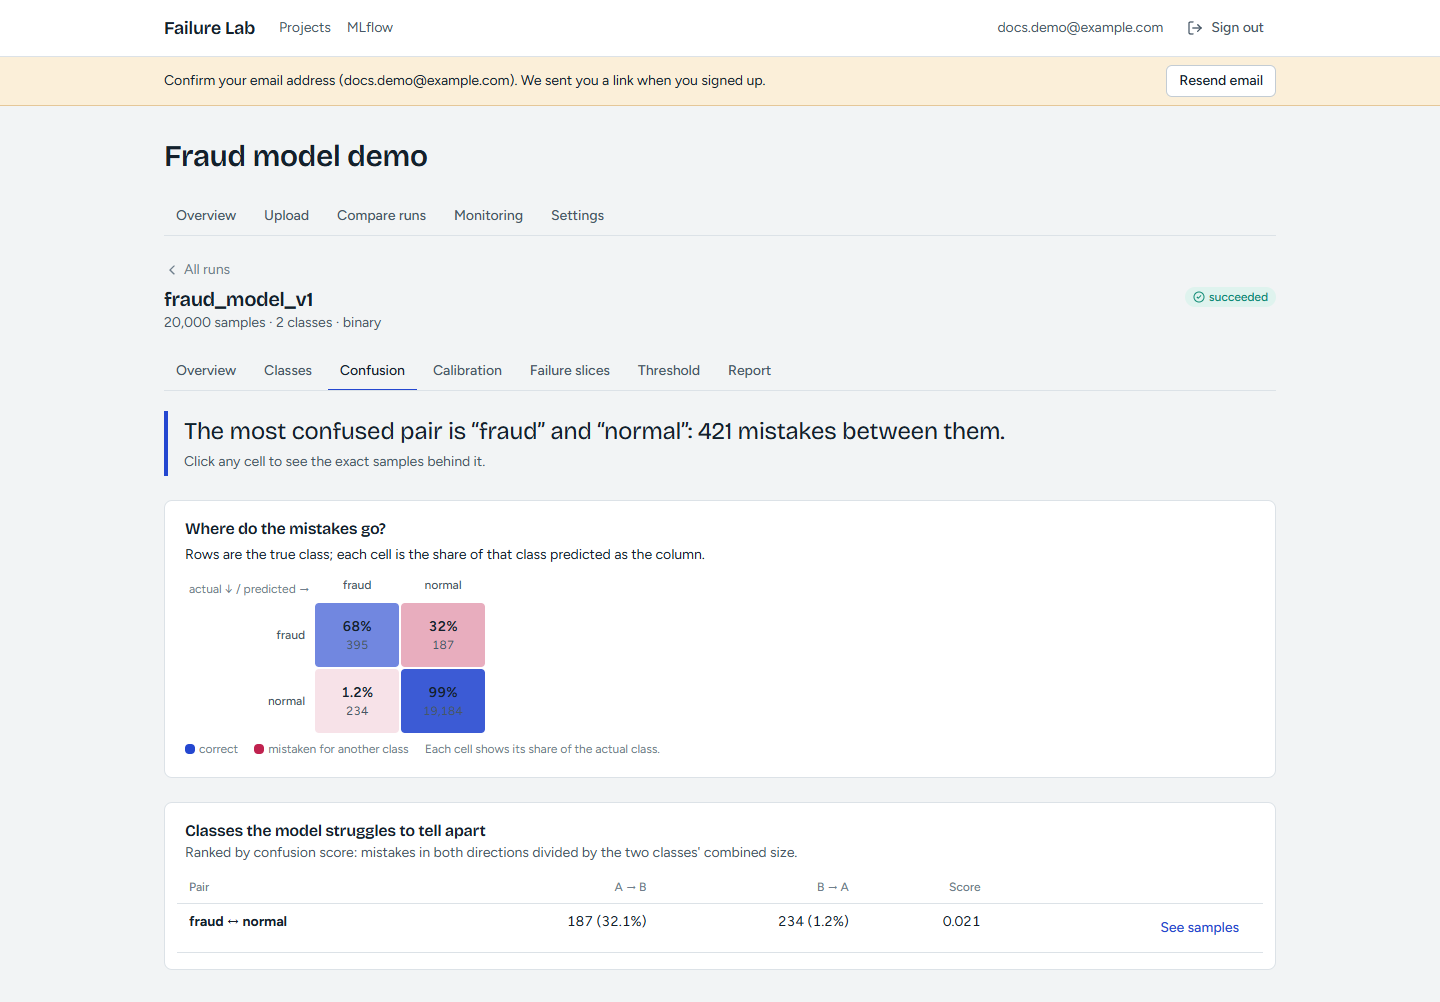Click the fraud_model_v1 run title
This screenshot has height=1002, width=1440.
[x=239, y=299]
